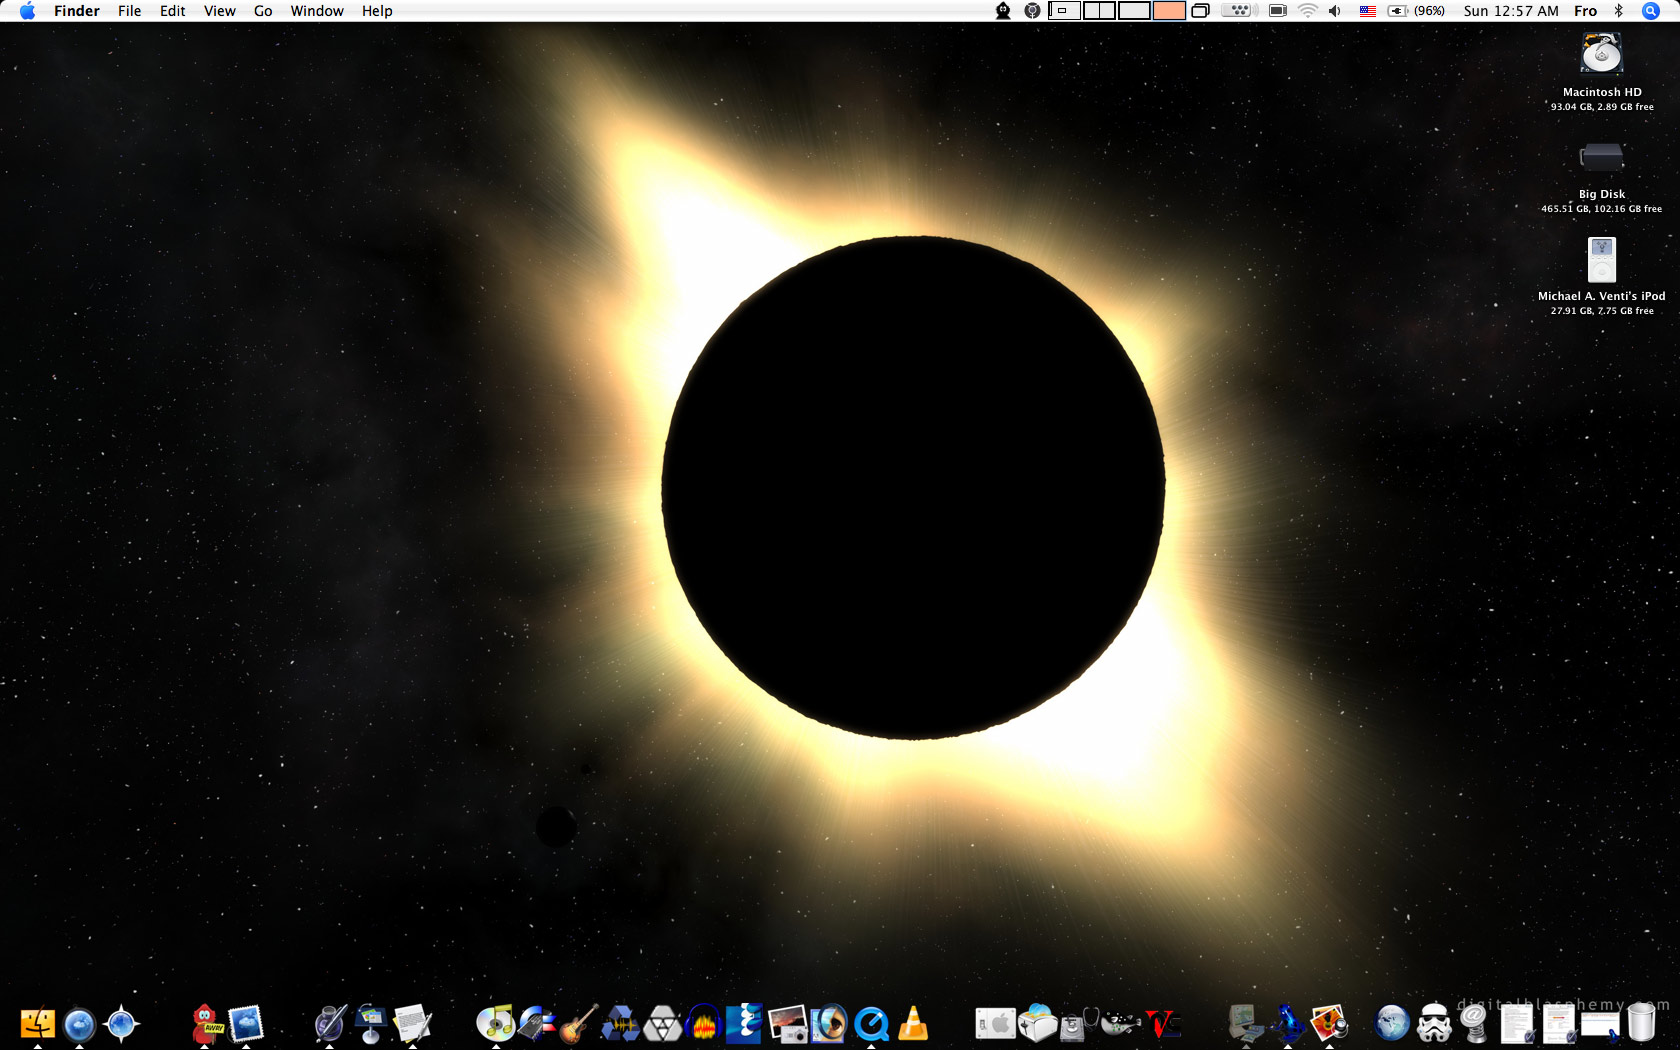The image size is (1680, 1050).
Task: Click the Sun 12:57 AM clock
Action: [x=1510, y=11]
